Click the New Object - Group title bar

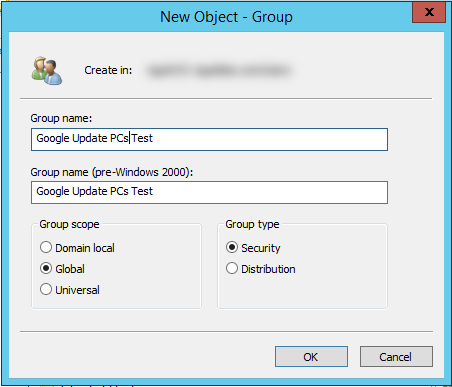point(226,17)
